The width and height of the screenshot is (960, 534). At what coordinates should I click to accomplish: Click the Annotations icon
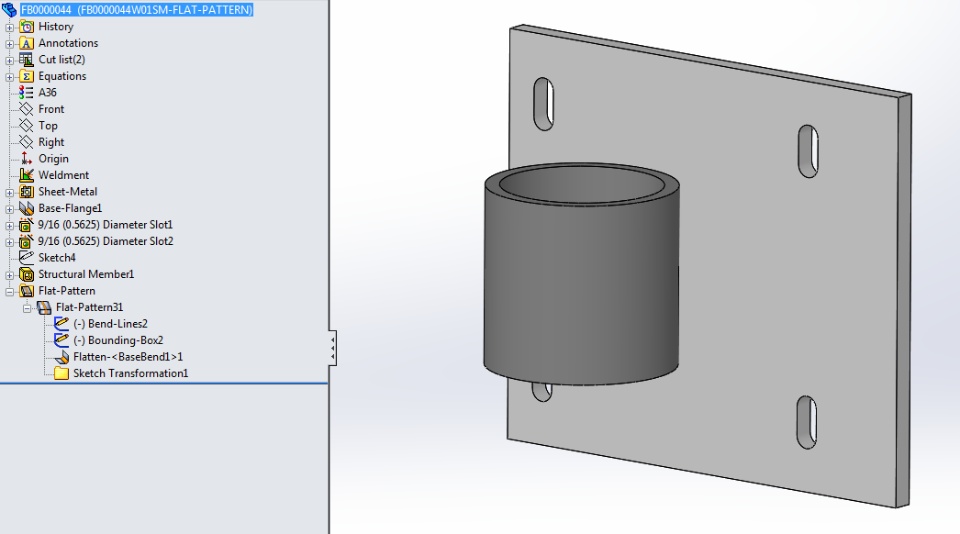tap(26, 43)
